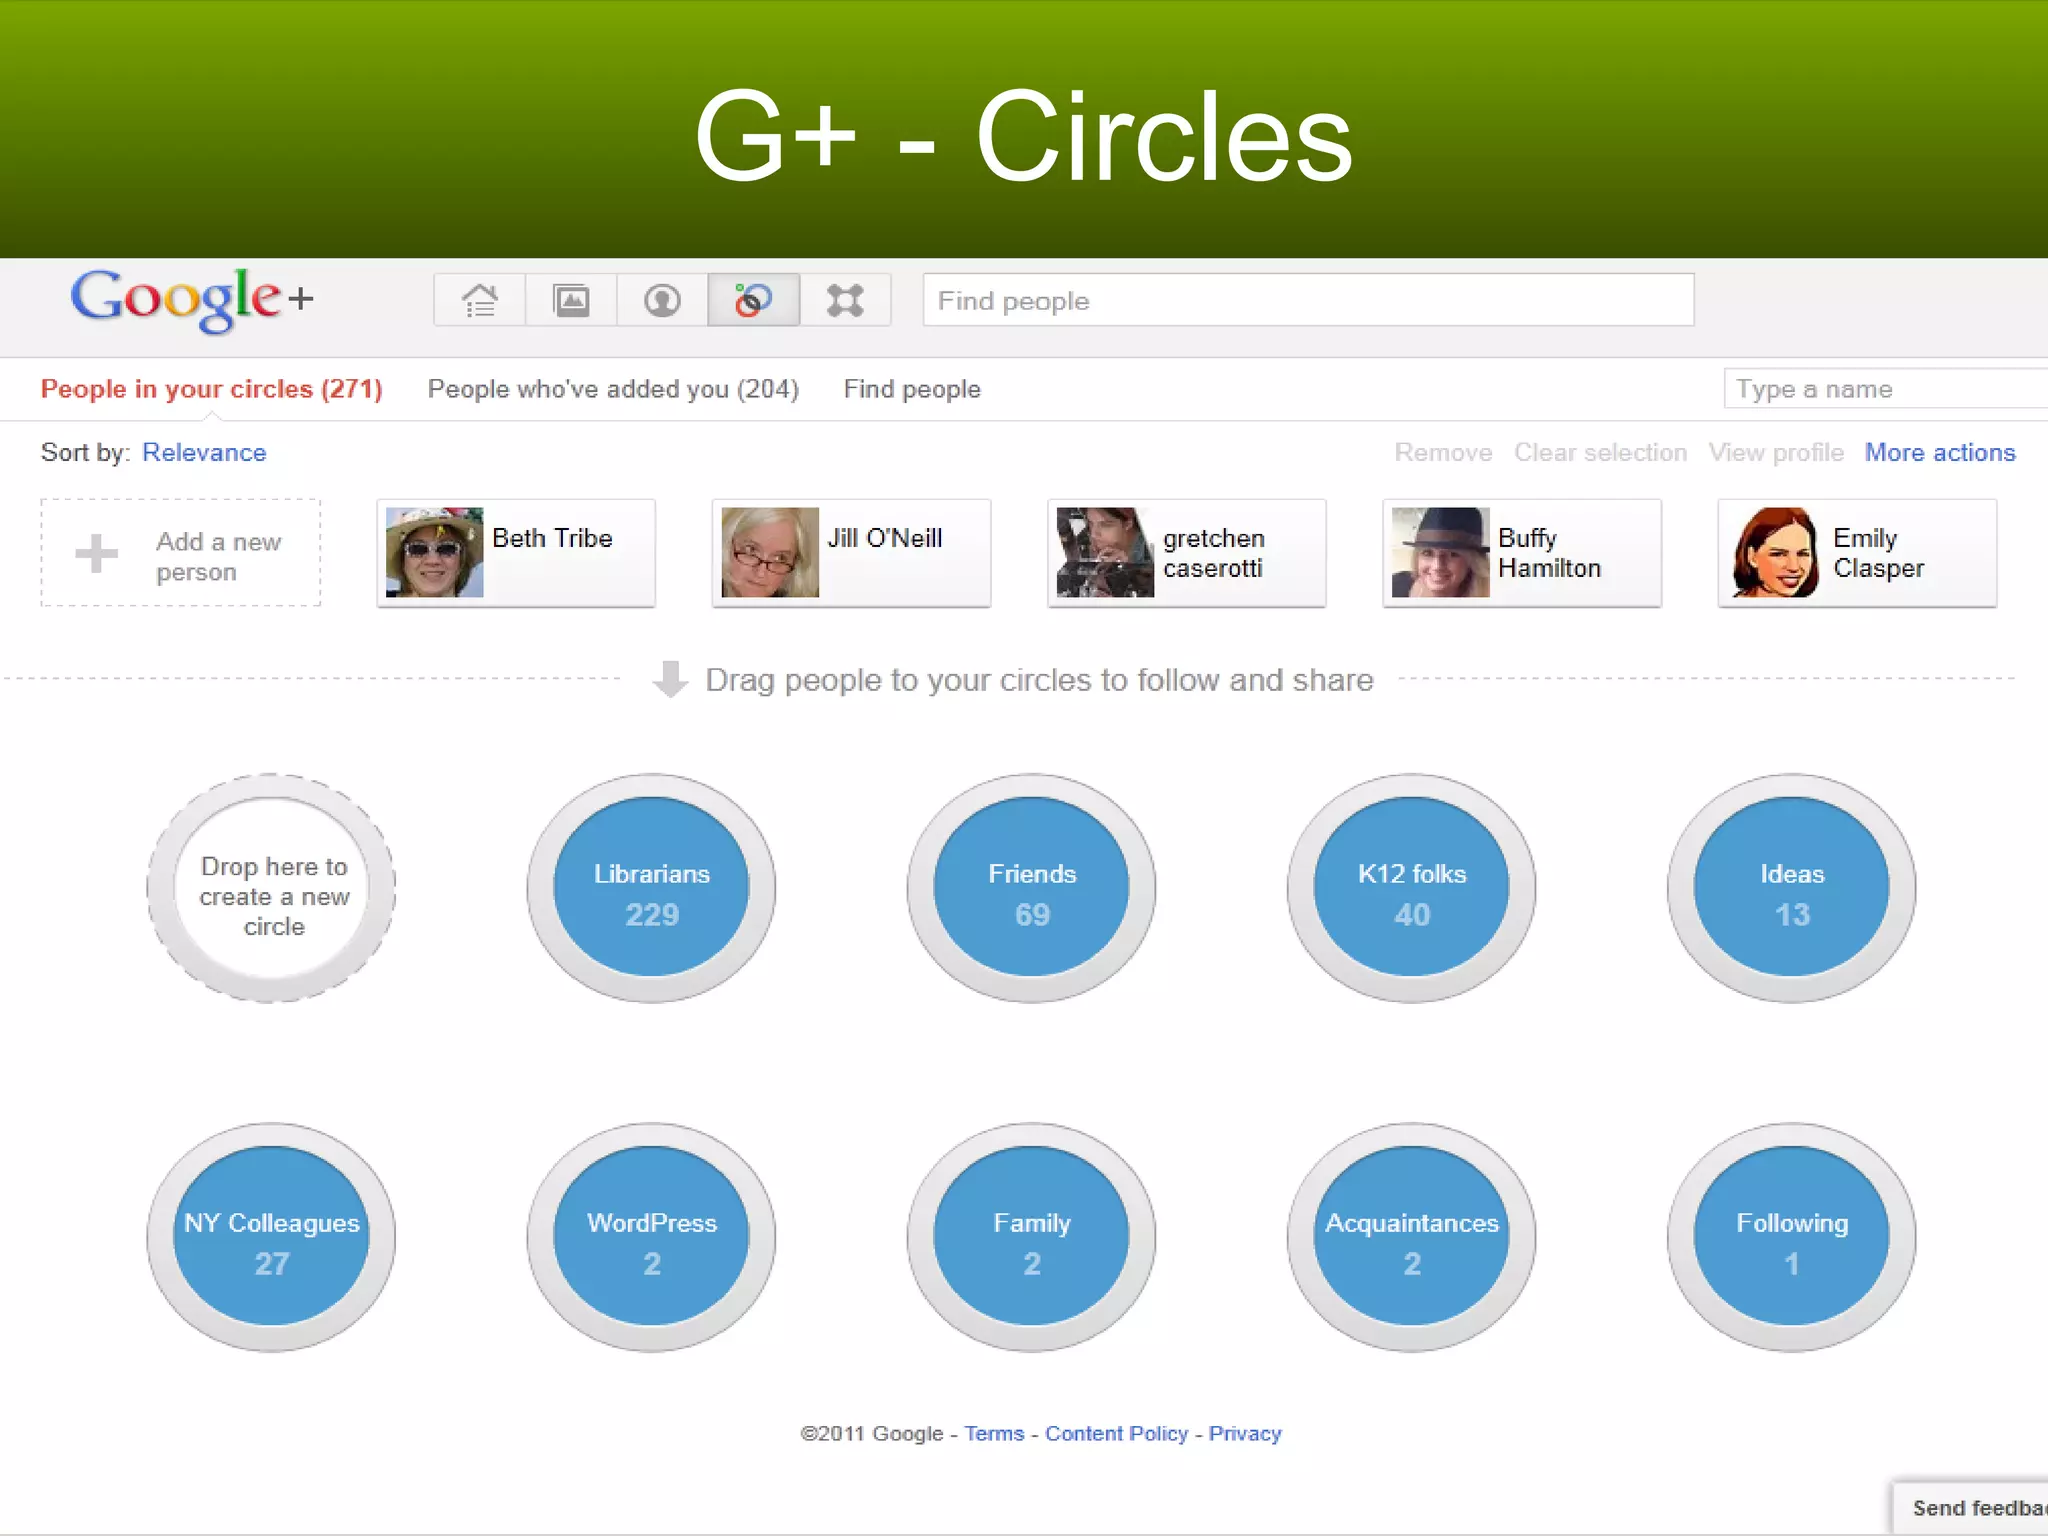Focus the Find people search box
Viewport: 2048px width, 1536px height.
1308,300
